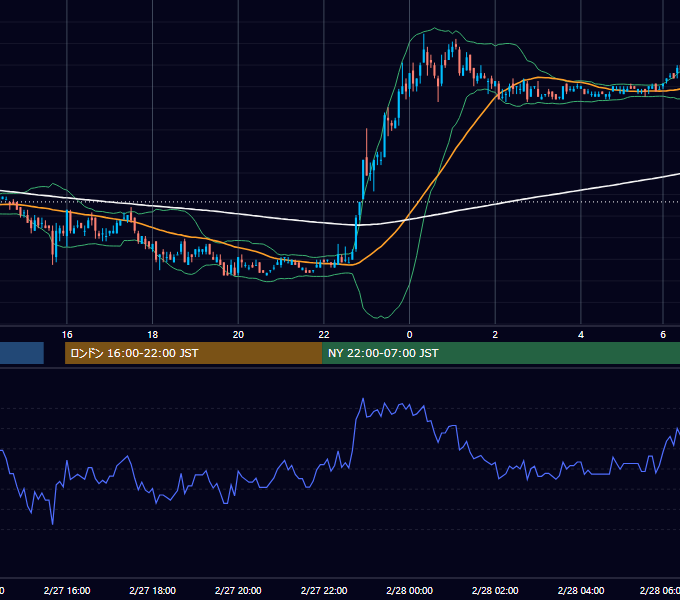Click the 2/28 00:00 date label

(x=409, y=590)
